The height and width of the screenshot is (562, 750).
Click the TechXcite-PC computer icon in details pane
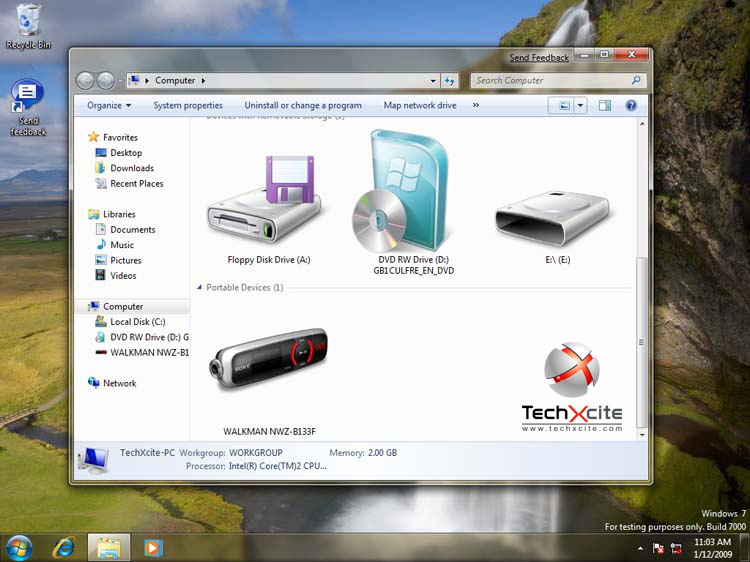(93, 460)
